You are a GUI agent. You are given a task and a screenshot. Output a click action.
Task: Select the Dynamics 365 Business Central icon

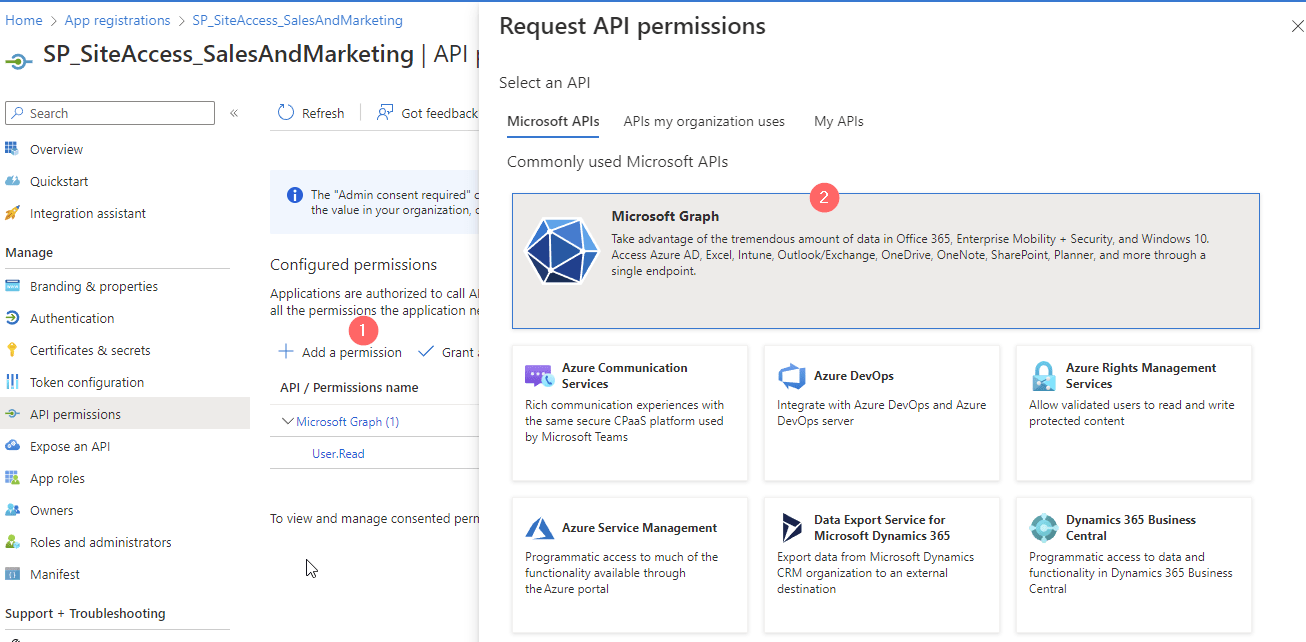click(1044, 528)
